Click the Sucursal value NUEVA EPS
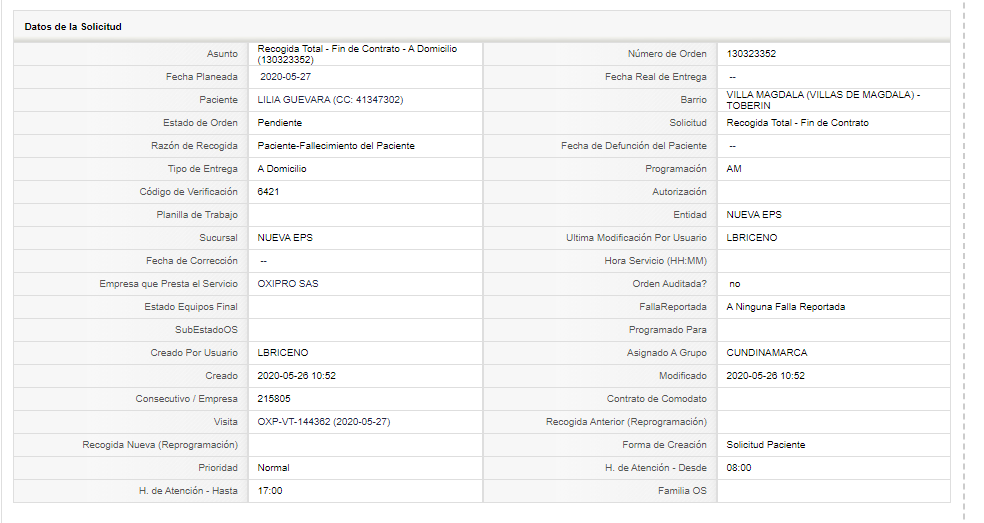The width and height of the screenshot is (984, 523). pos(285,238)
